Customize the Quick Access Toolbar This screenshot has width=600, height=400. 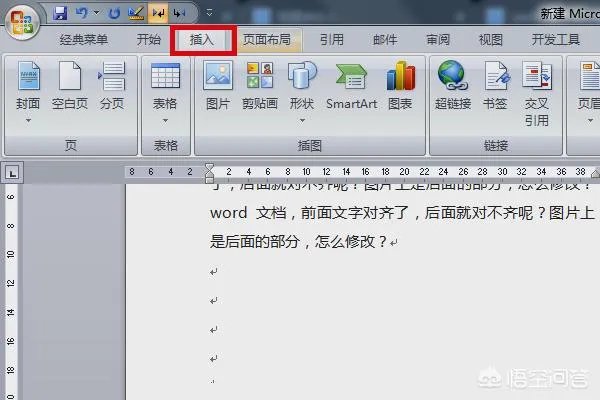point(209,13)
